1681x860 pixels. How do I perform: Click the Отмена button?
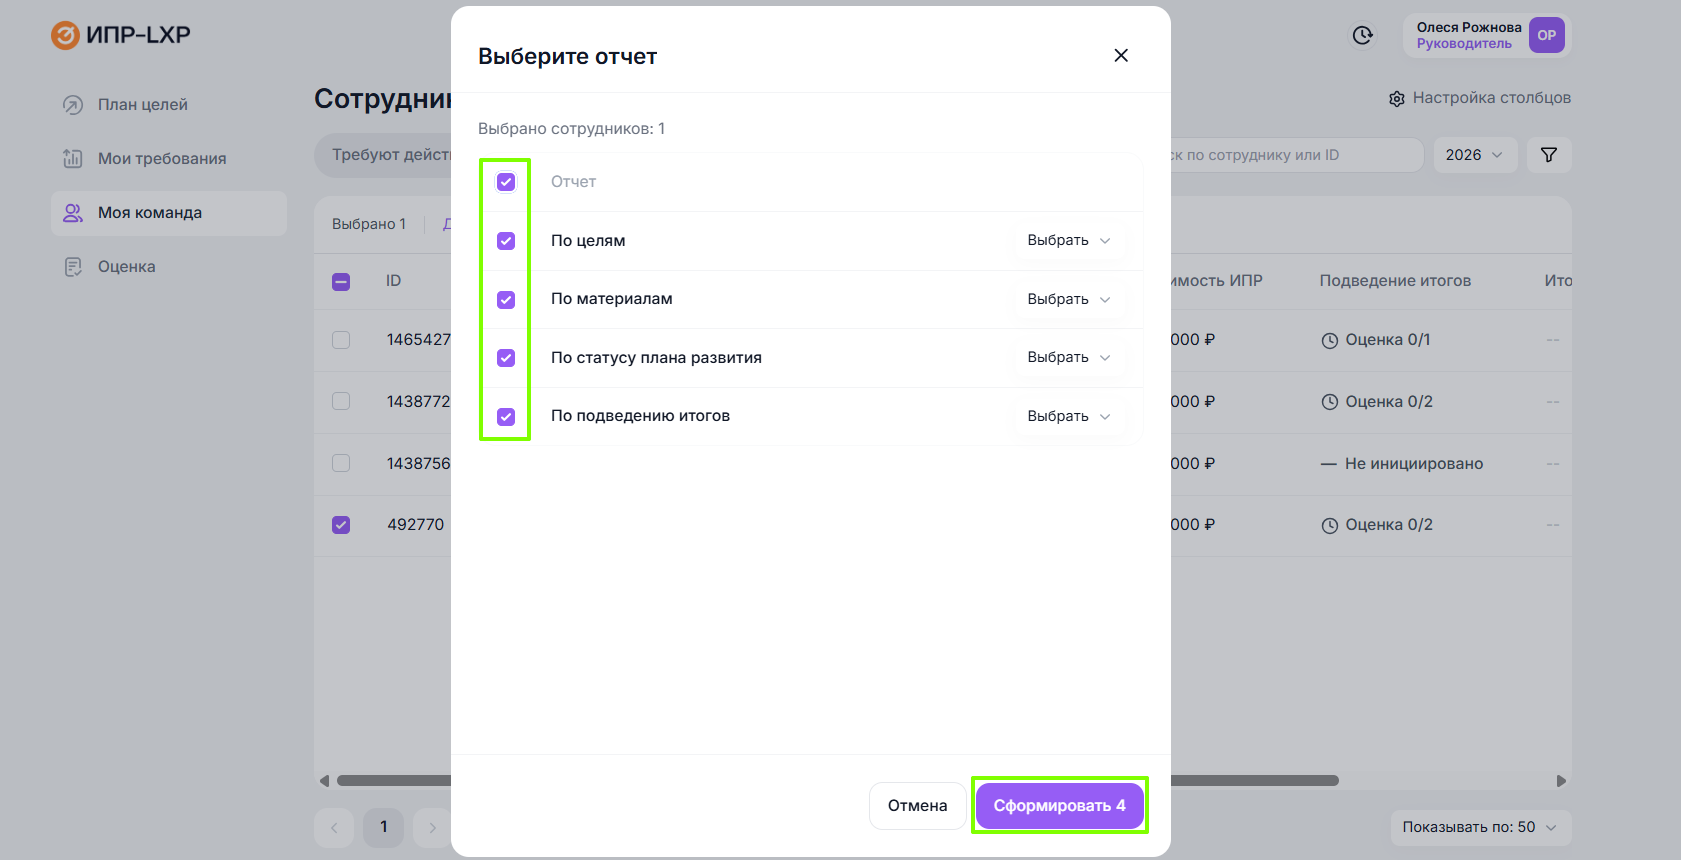pos(917,806)
